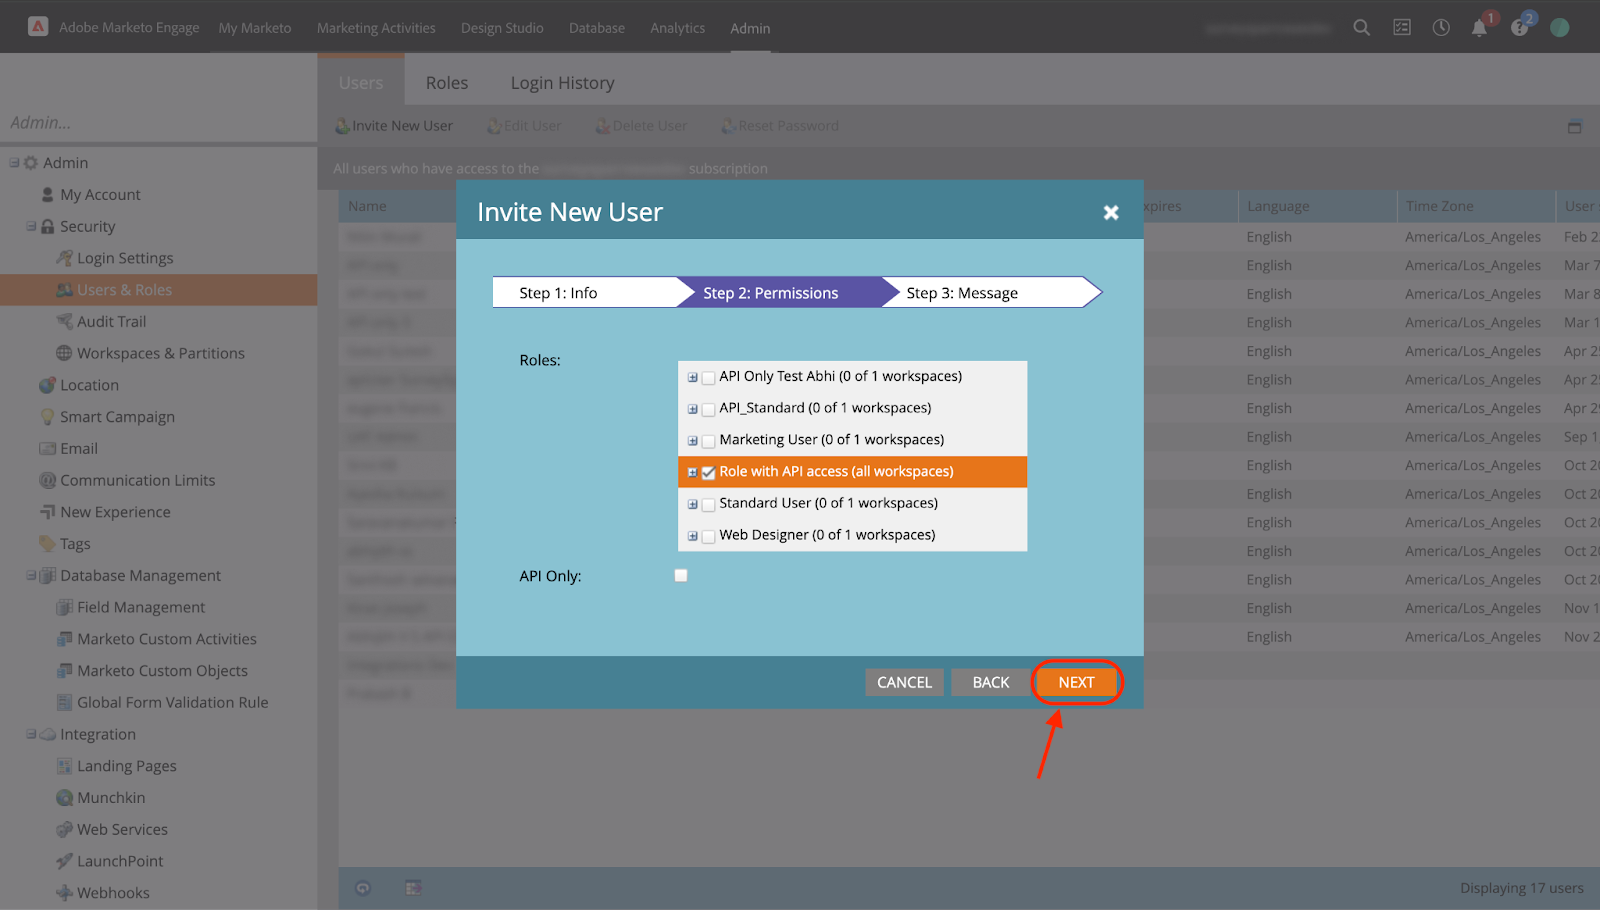Click the refresh icon in the bottom bar
This screenshot has height=910, width=1600.
pos(363,888)
